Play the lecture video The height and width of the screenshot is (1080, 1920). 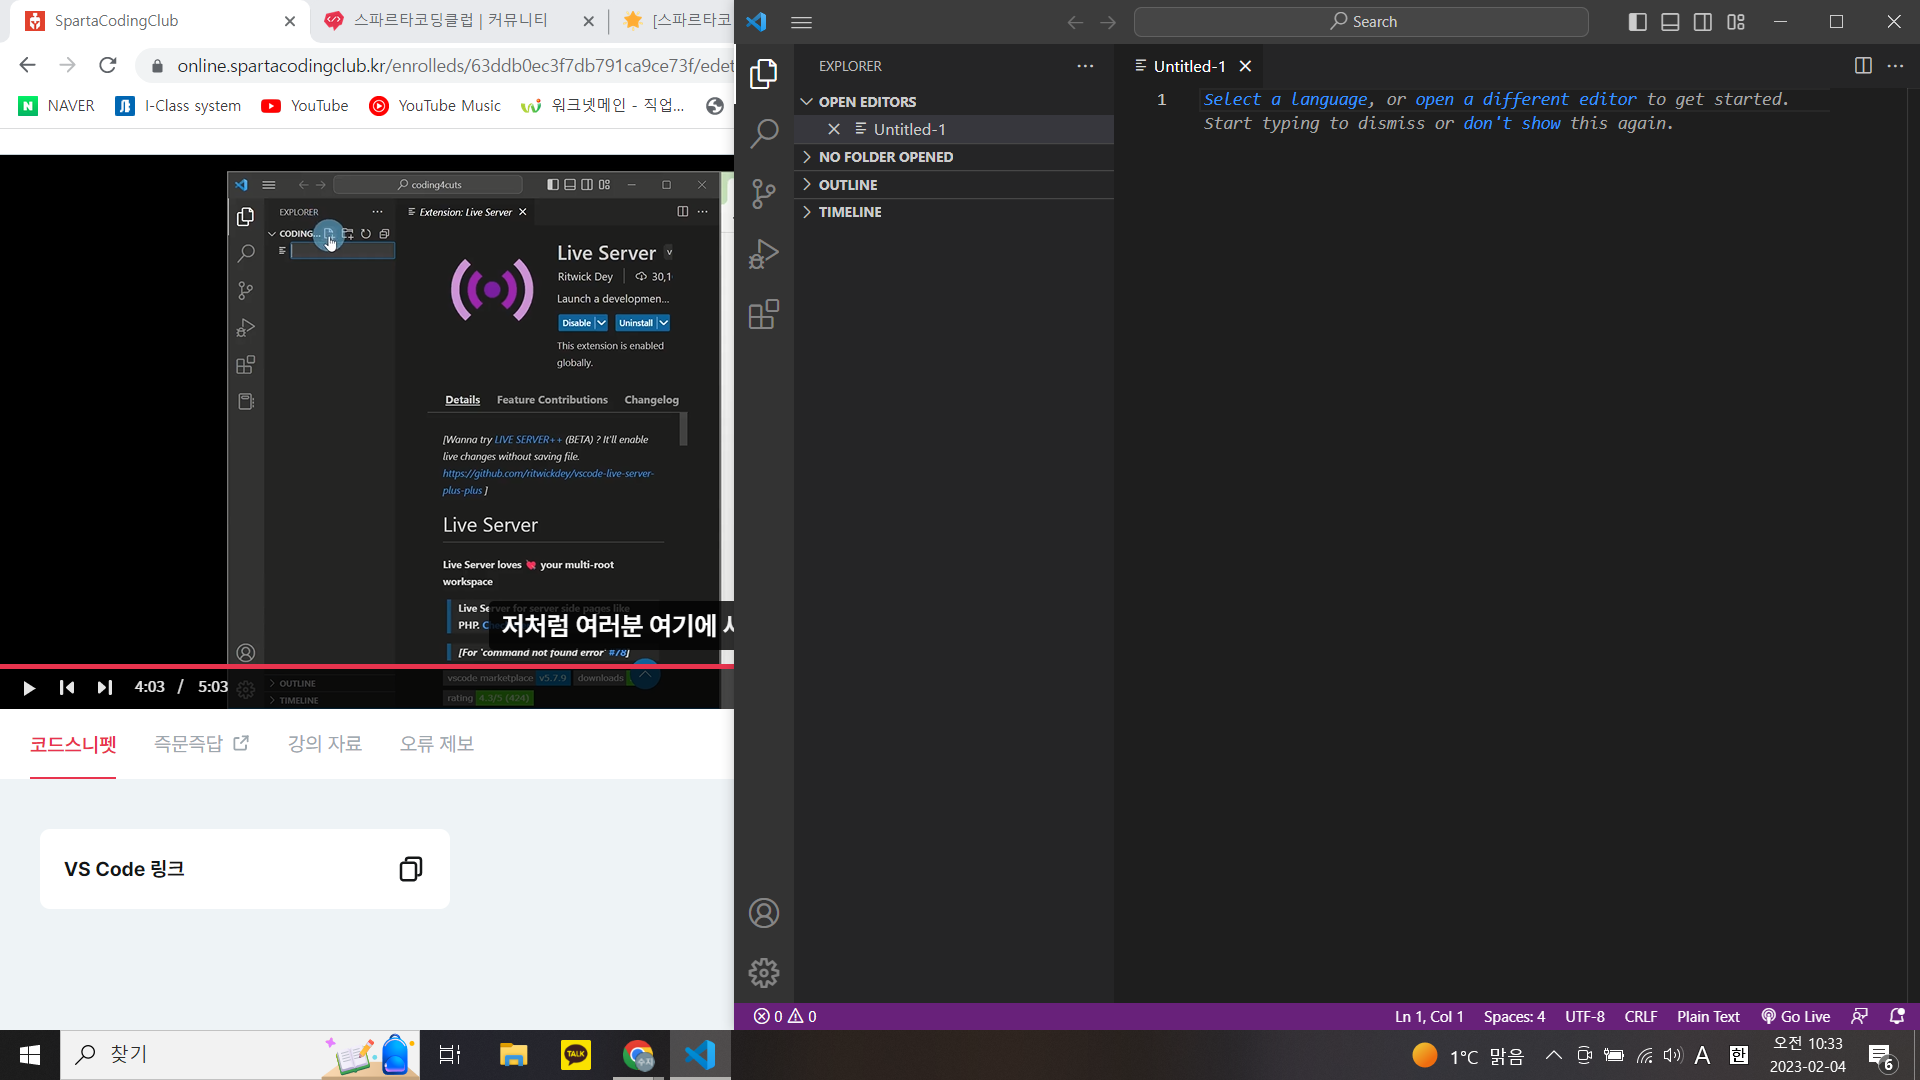[x=29, y=687]
